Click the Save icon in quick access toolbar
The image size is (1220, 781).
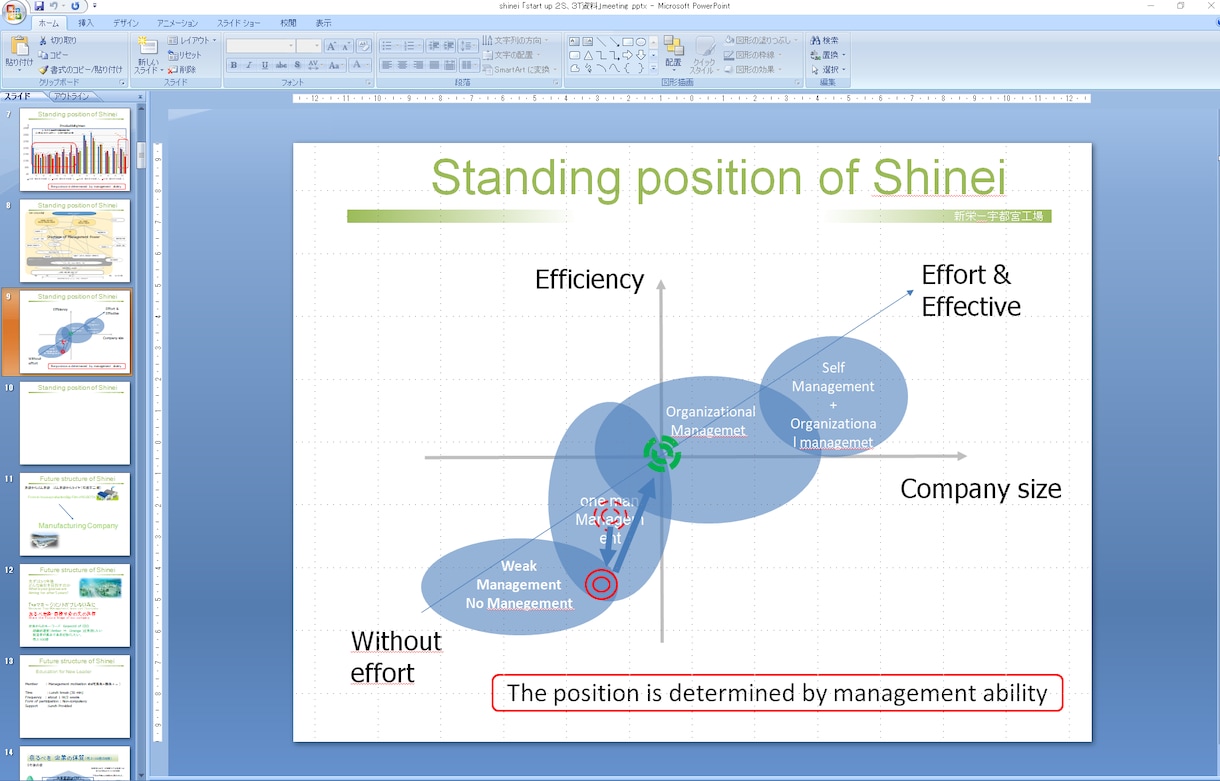coord(39,6)
